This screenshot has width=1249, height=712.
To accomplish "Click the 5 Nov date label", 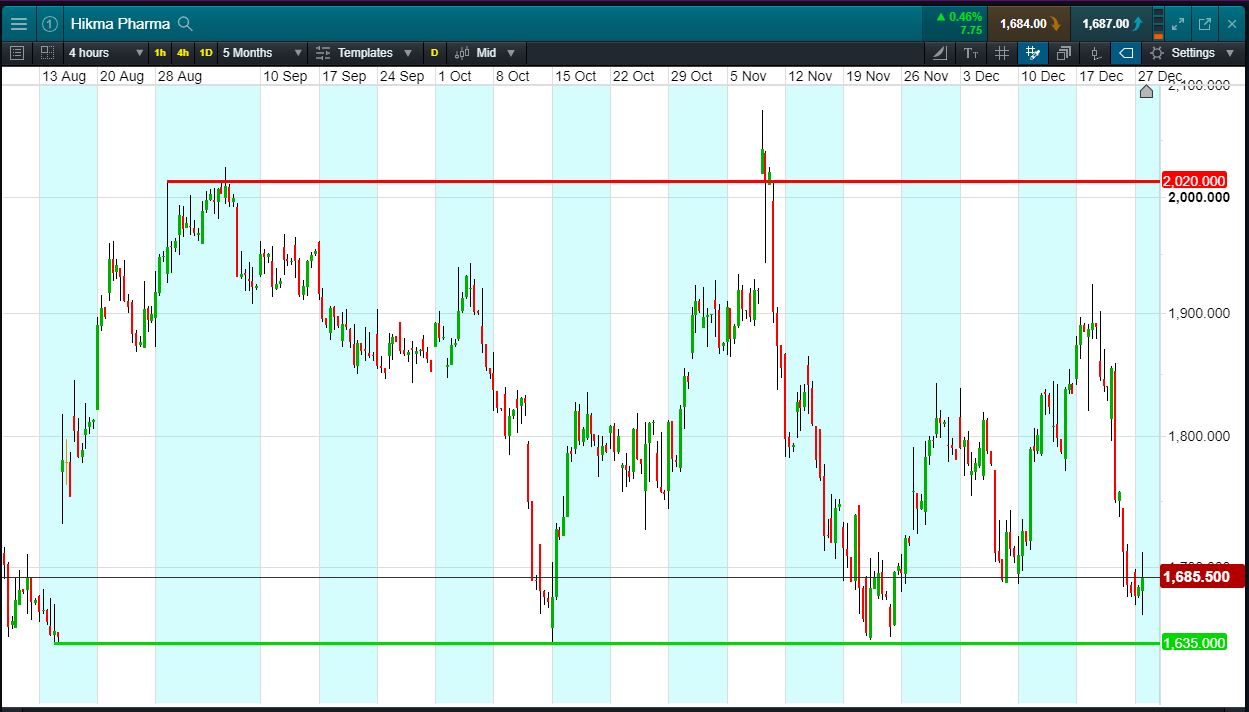I will click(748, 76).
